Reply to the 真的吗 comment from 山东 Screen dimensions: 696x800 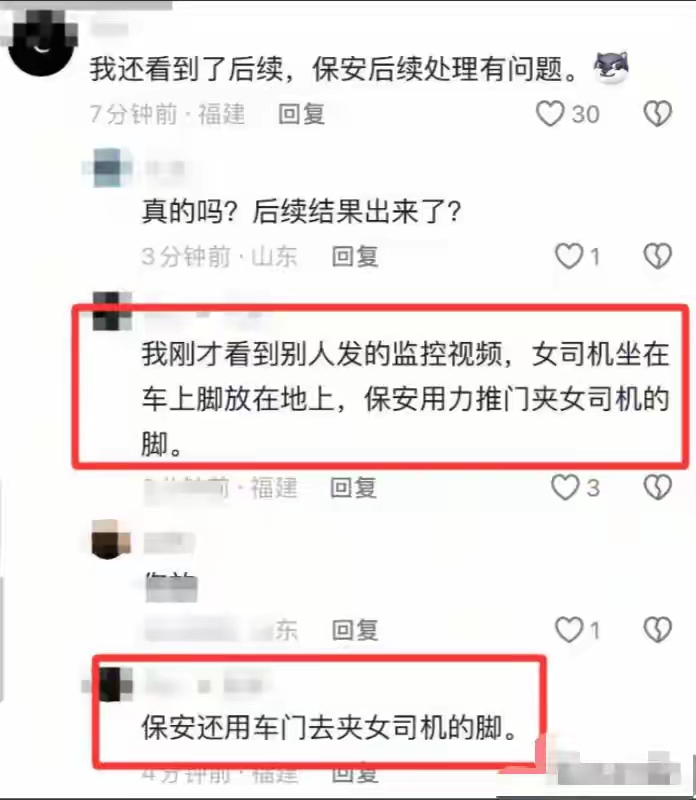(x=355, y=256)
